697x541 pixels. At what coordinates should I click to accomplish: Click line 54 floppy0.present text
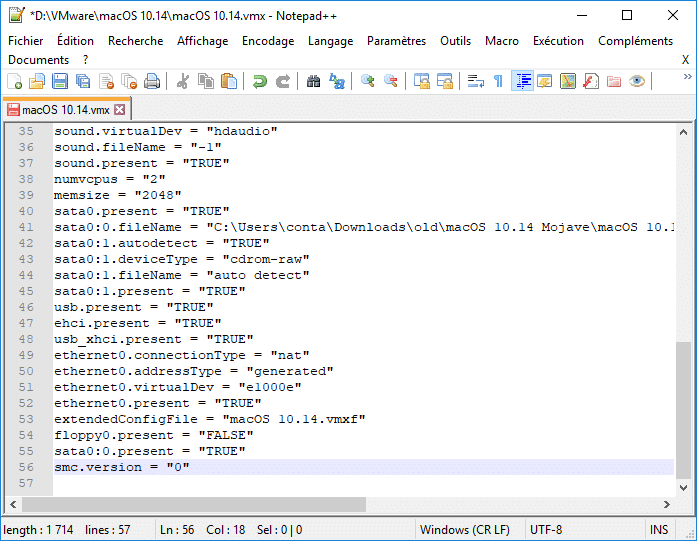pos(154,435)
